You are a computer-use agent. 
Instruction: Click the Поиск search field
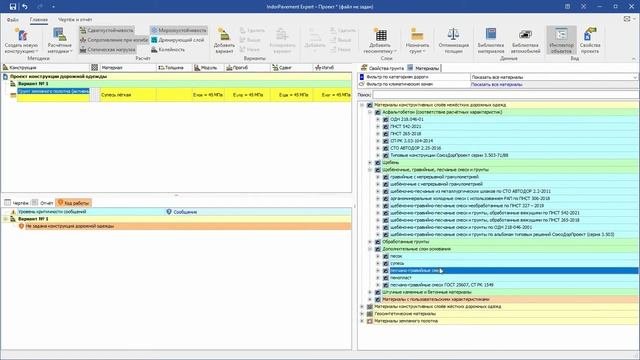(x=505, y=94)
